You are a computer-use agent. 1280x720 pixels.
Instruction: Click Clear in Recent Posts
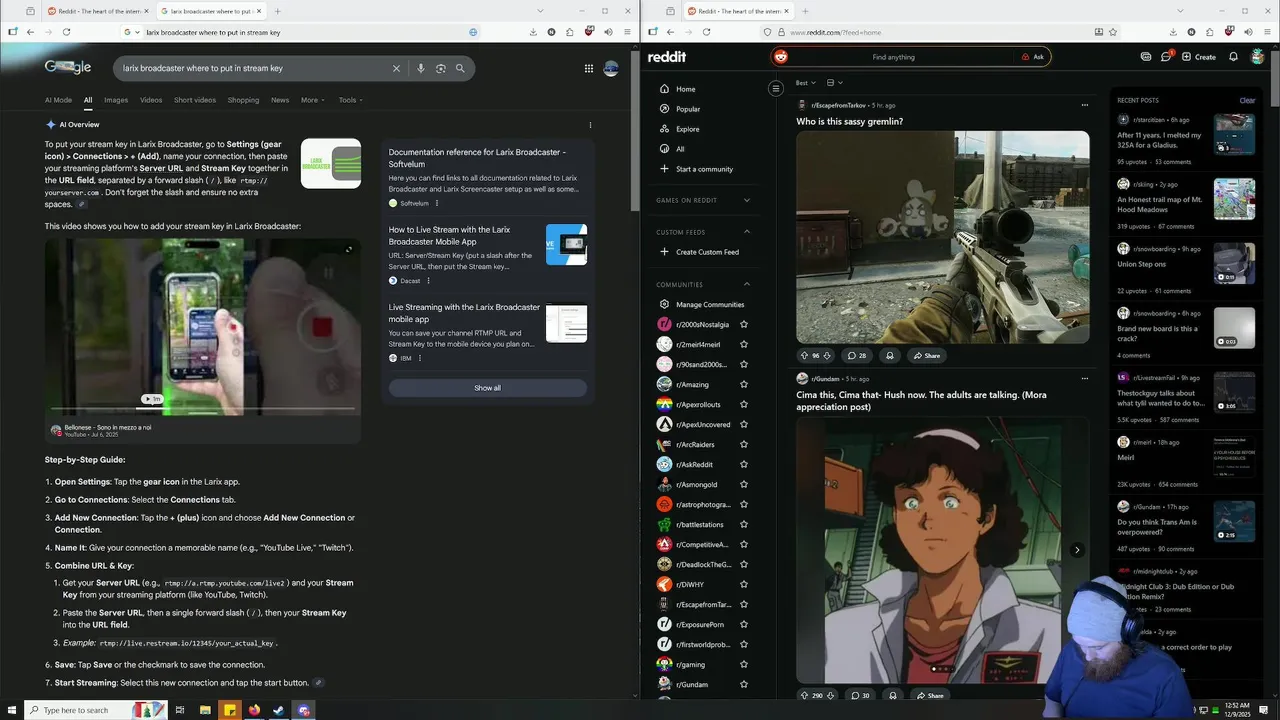point(1247,100)
